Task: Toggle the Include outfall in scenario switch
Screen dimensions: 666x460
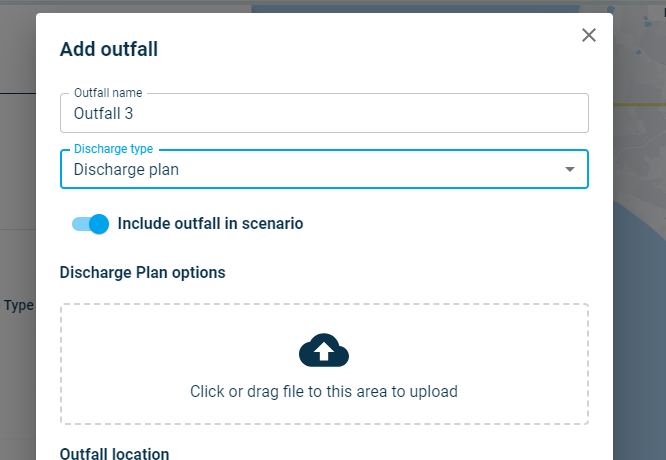Action: (90, 224)
